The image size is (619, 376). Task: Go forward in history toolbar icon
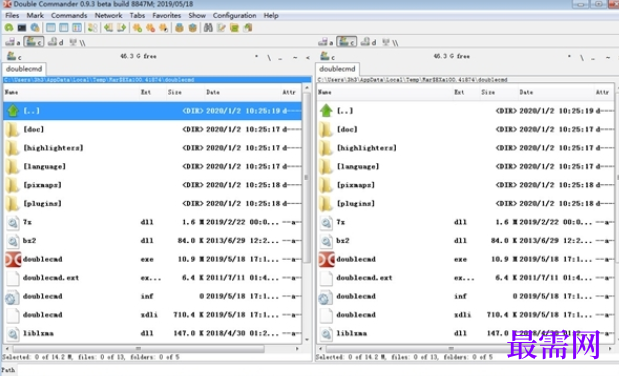[x=121, y=28]
